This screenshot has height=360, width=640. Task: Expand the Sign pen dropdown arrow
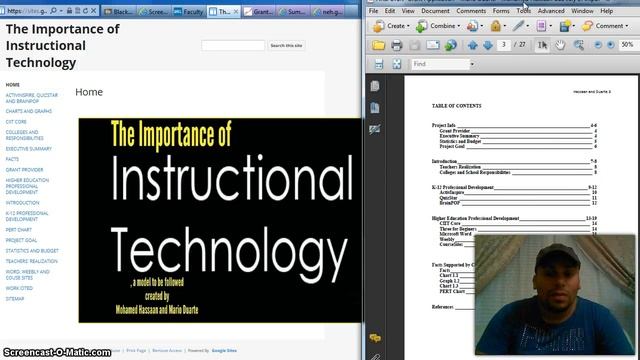[528, 26]
